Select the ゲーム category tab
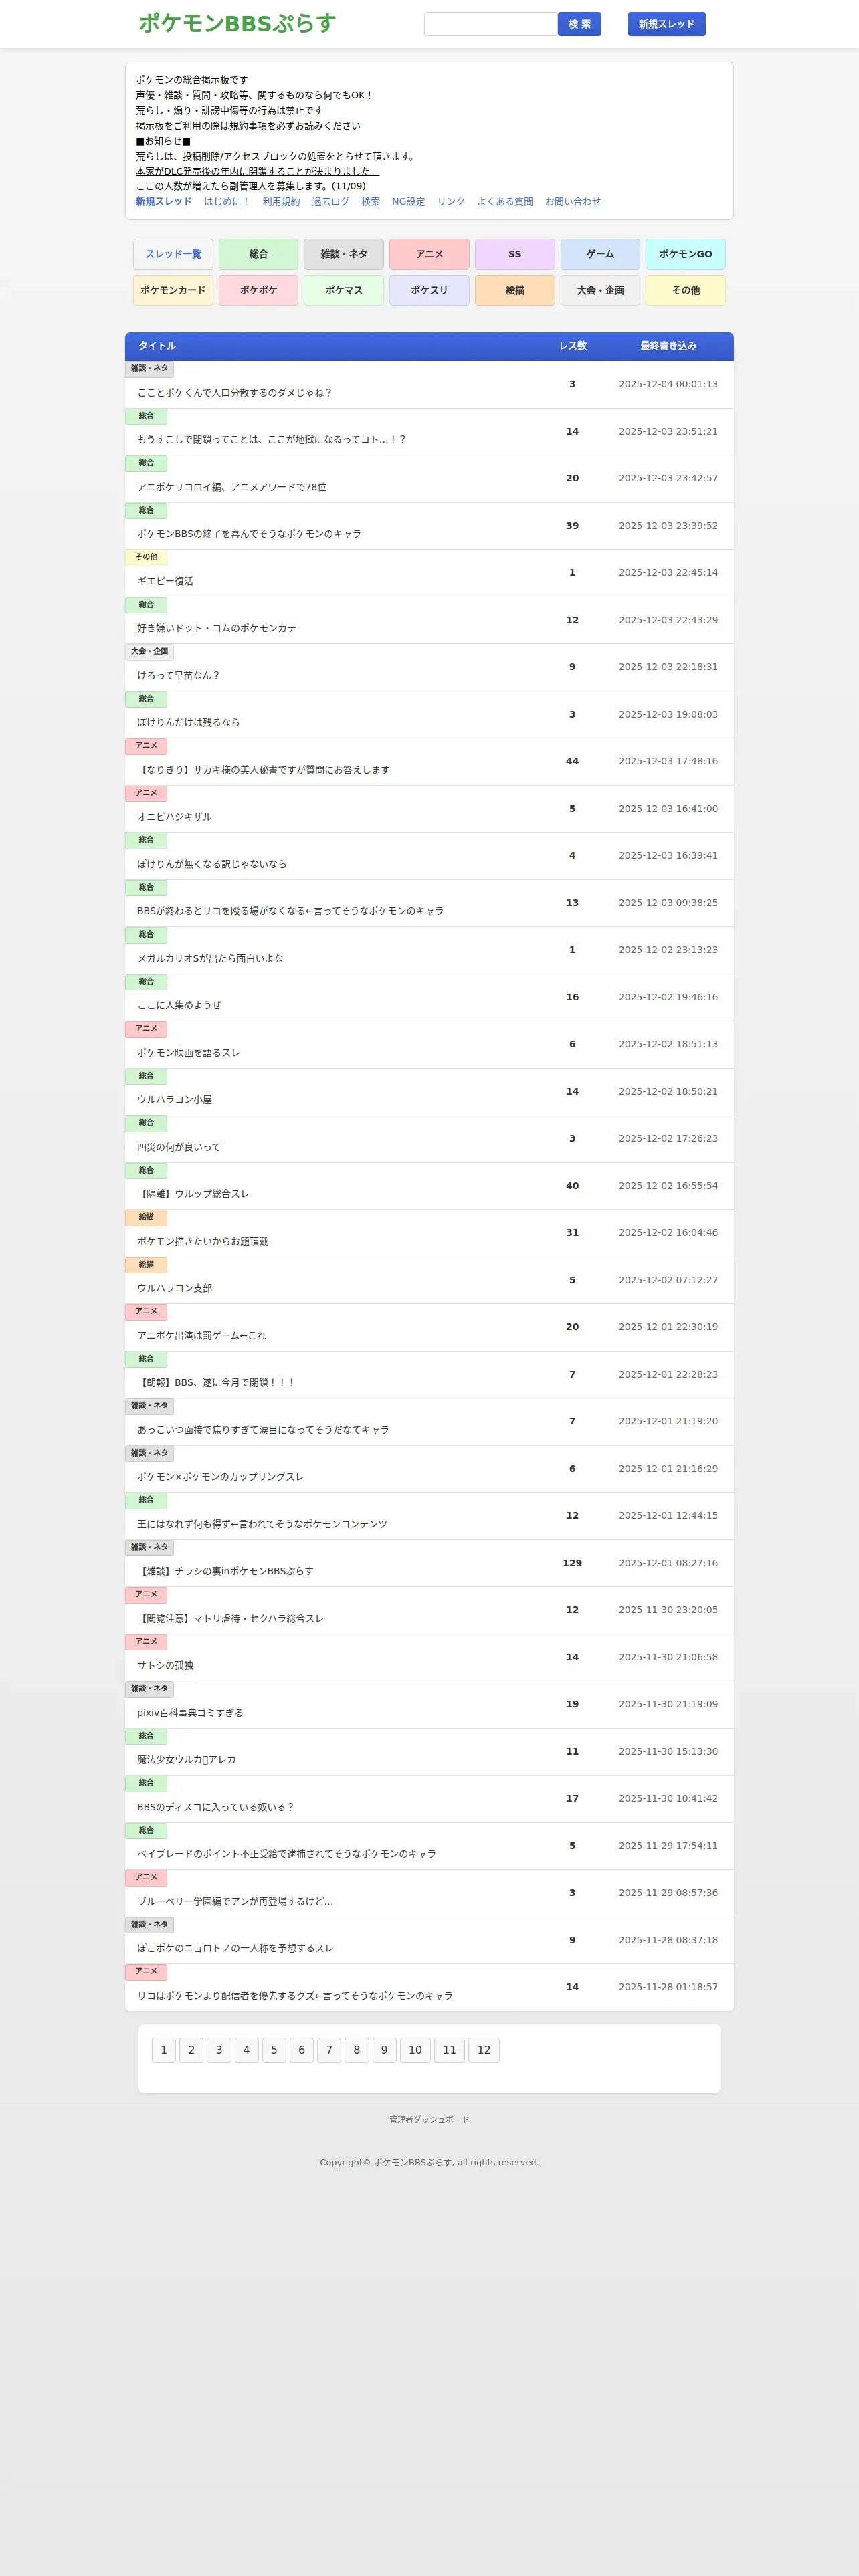The height and width of the screenshot is (2576, 859). point(600,254)
